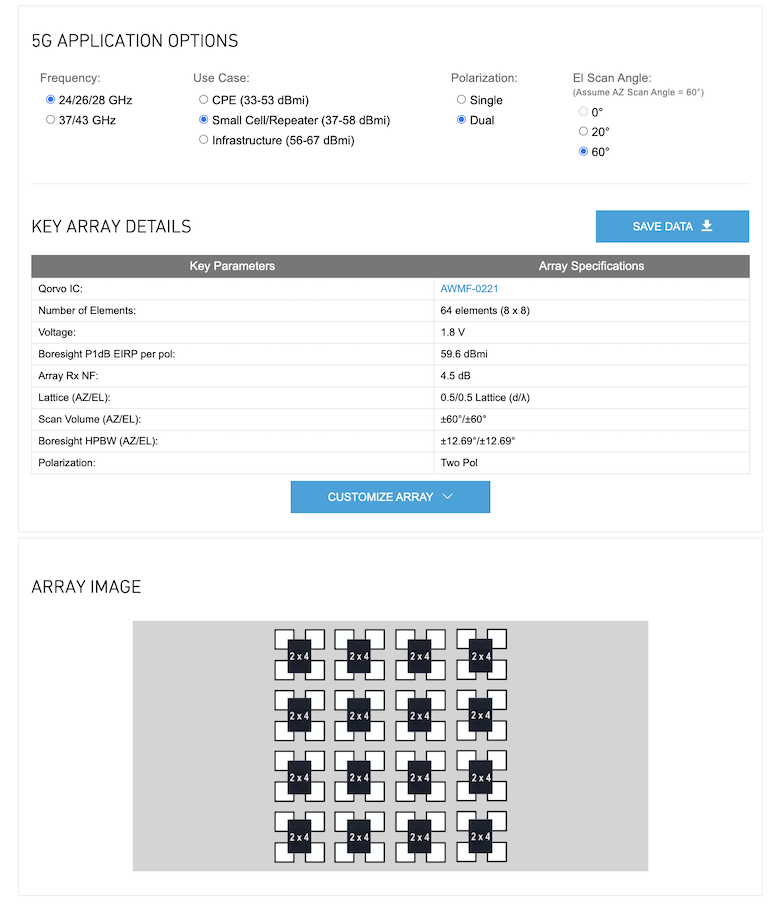
Task: Select 60° El scan angle
Action: (584, 152)
